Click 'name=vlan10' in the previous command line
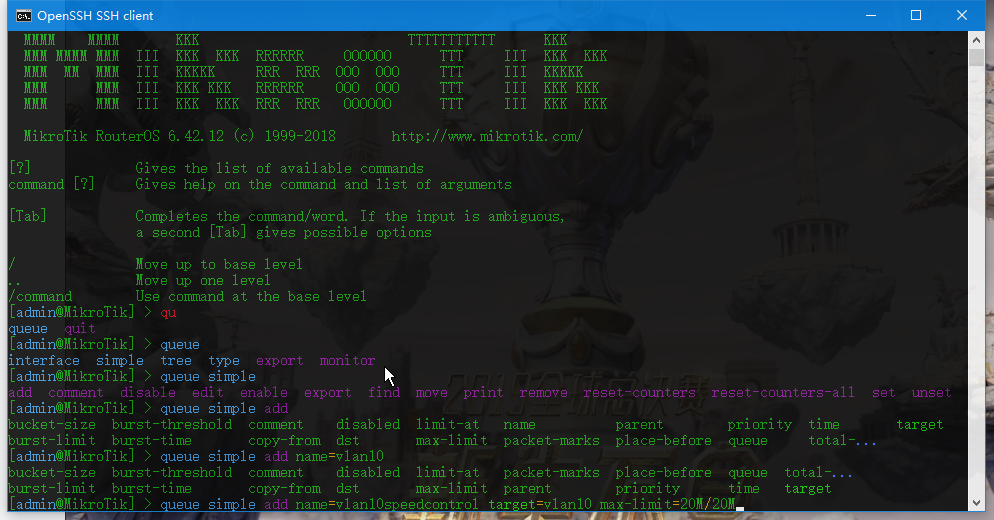Viewport: 994px width, 520px height. tap(339, 456)
